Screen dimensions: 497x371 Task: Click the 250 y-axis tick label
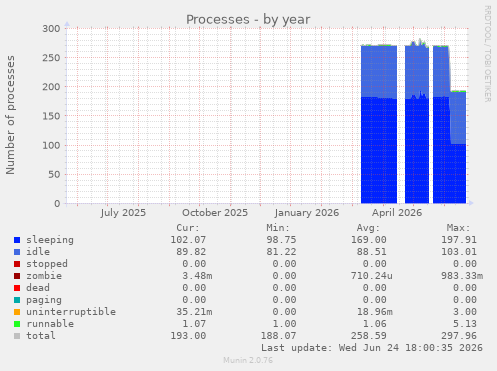coord(51,58)
